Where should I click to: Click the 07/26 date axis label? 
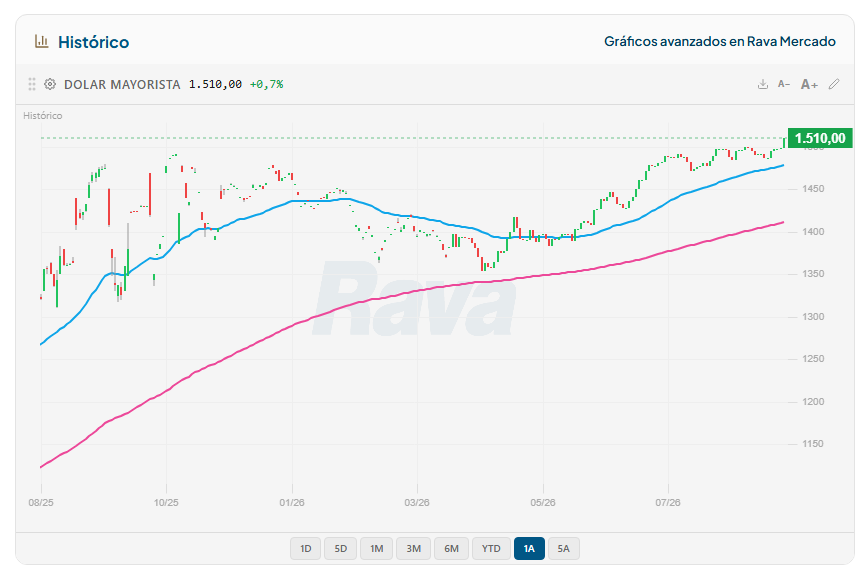coord(668,503)
